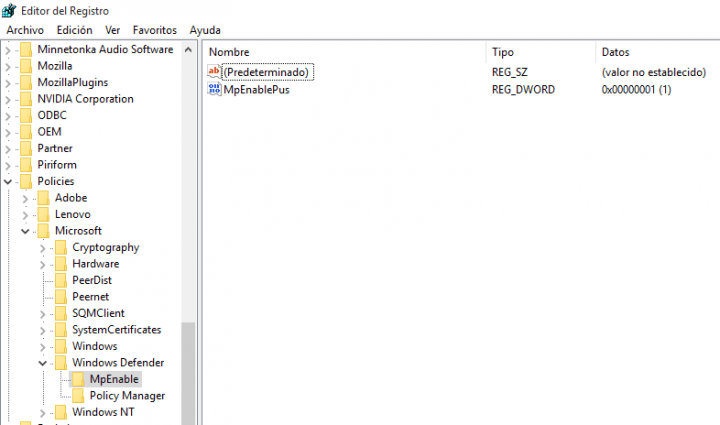720x425 pixels.
Task: Click the (Predeterminado) string value icon
Action: tap(214, 72)
